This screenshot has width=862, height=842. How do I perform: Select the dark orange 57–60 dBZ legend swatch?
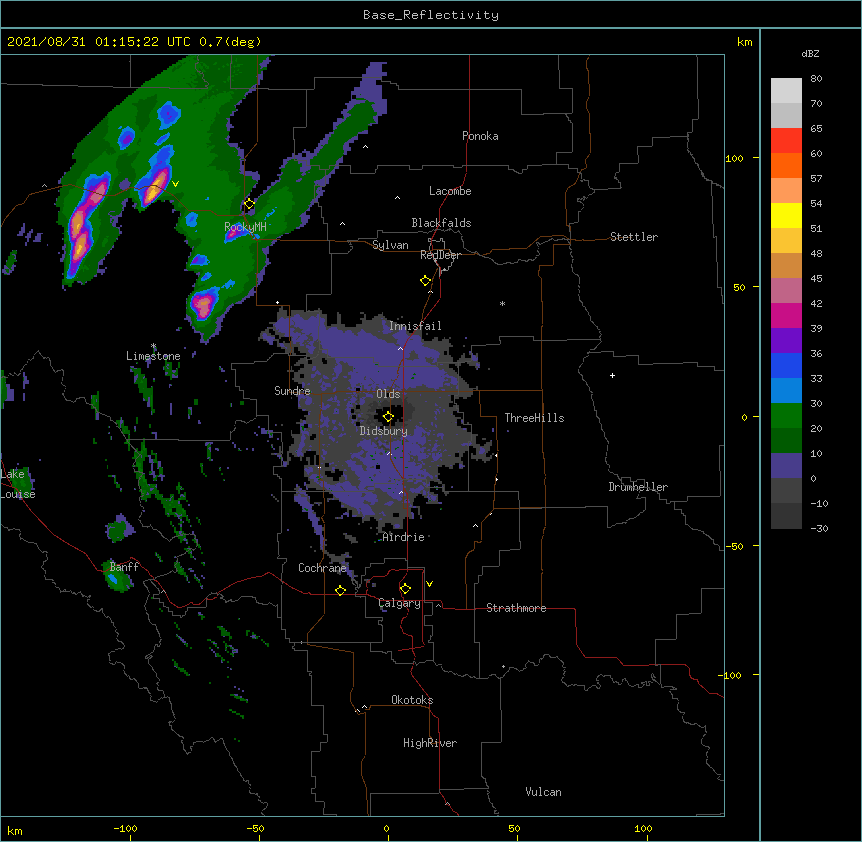(x=786, y=165)
